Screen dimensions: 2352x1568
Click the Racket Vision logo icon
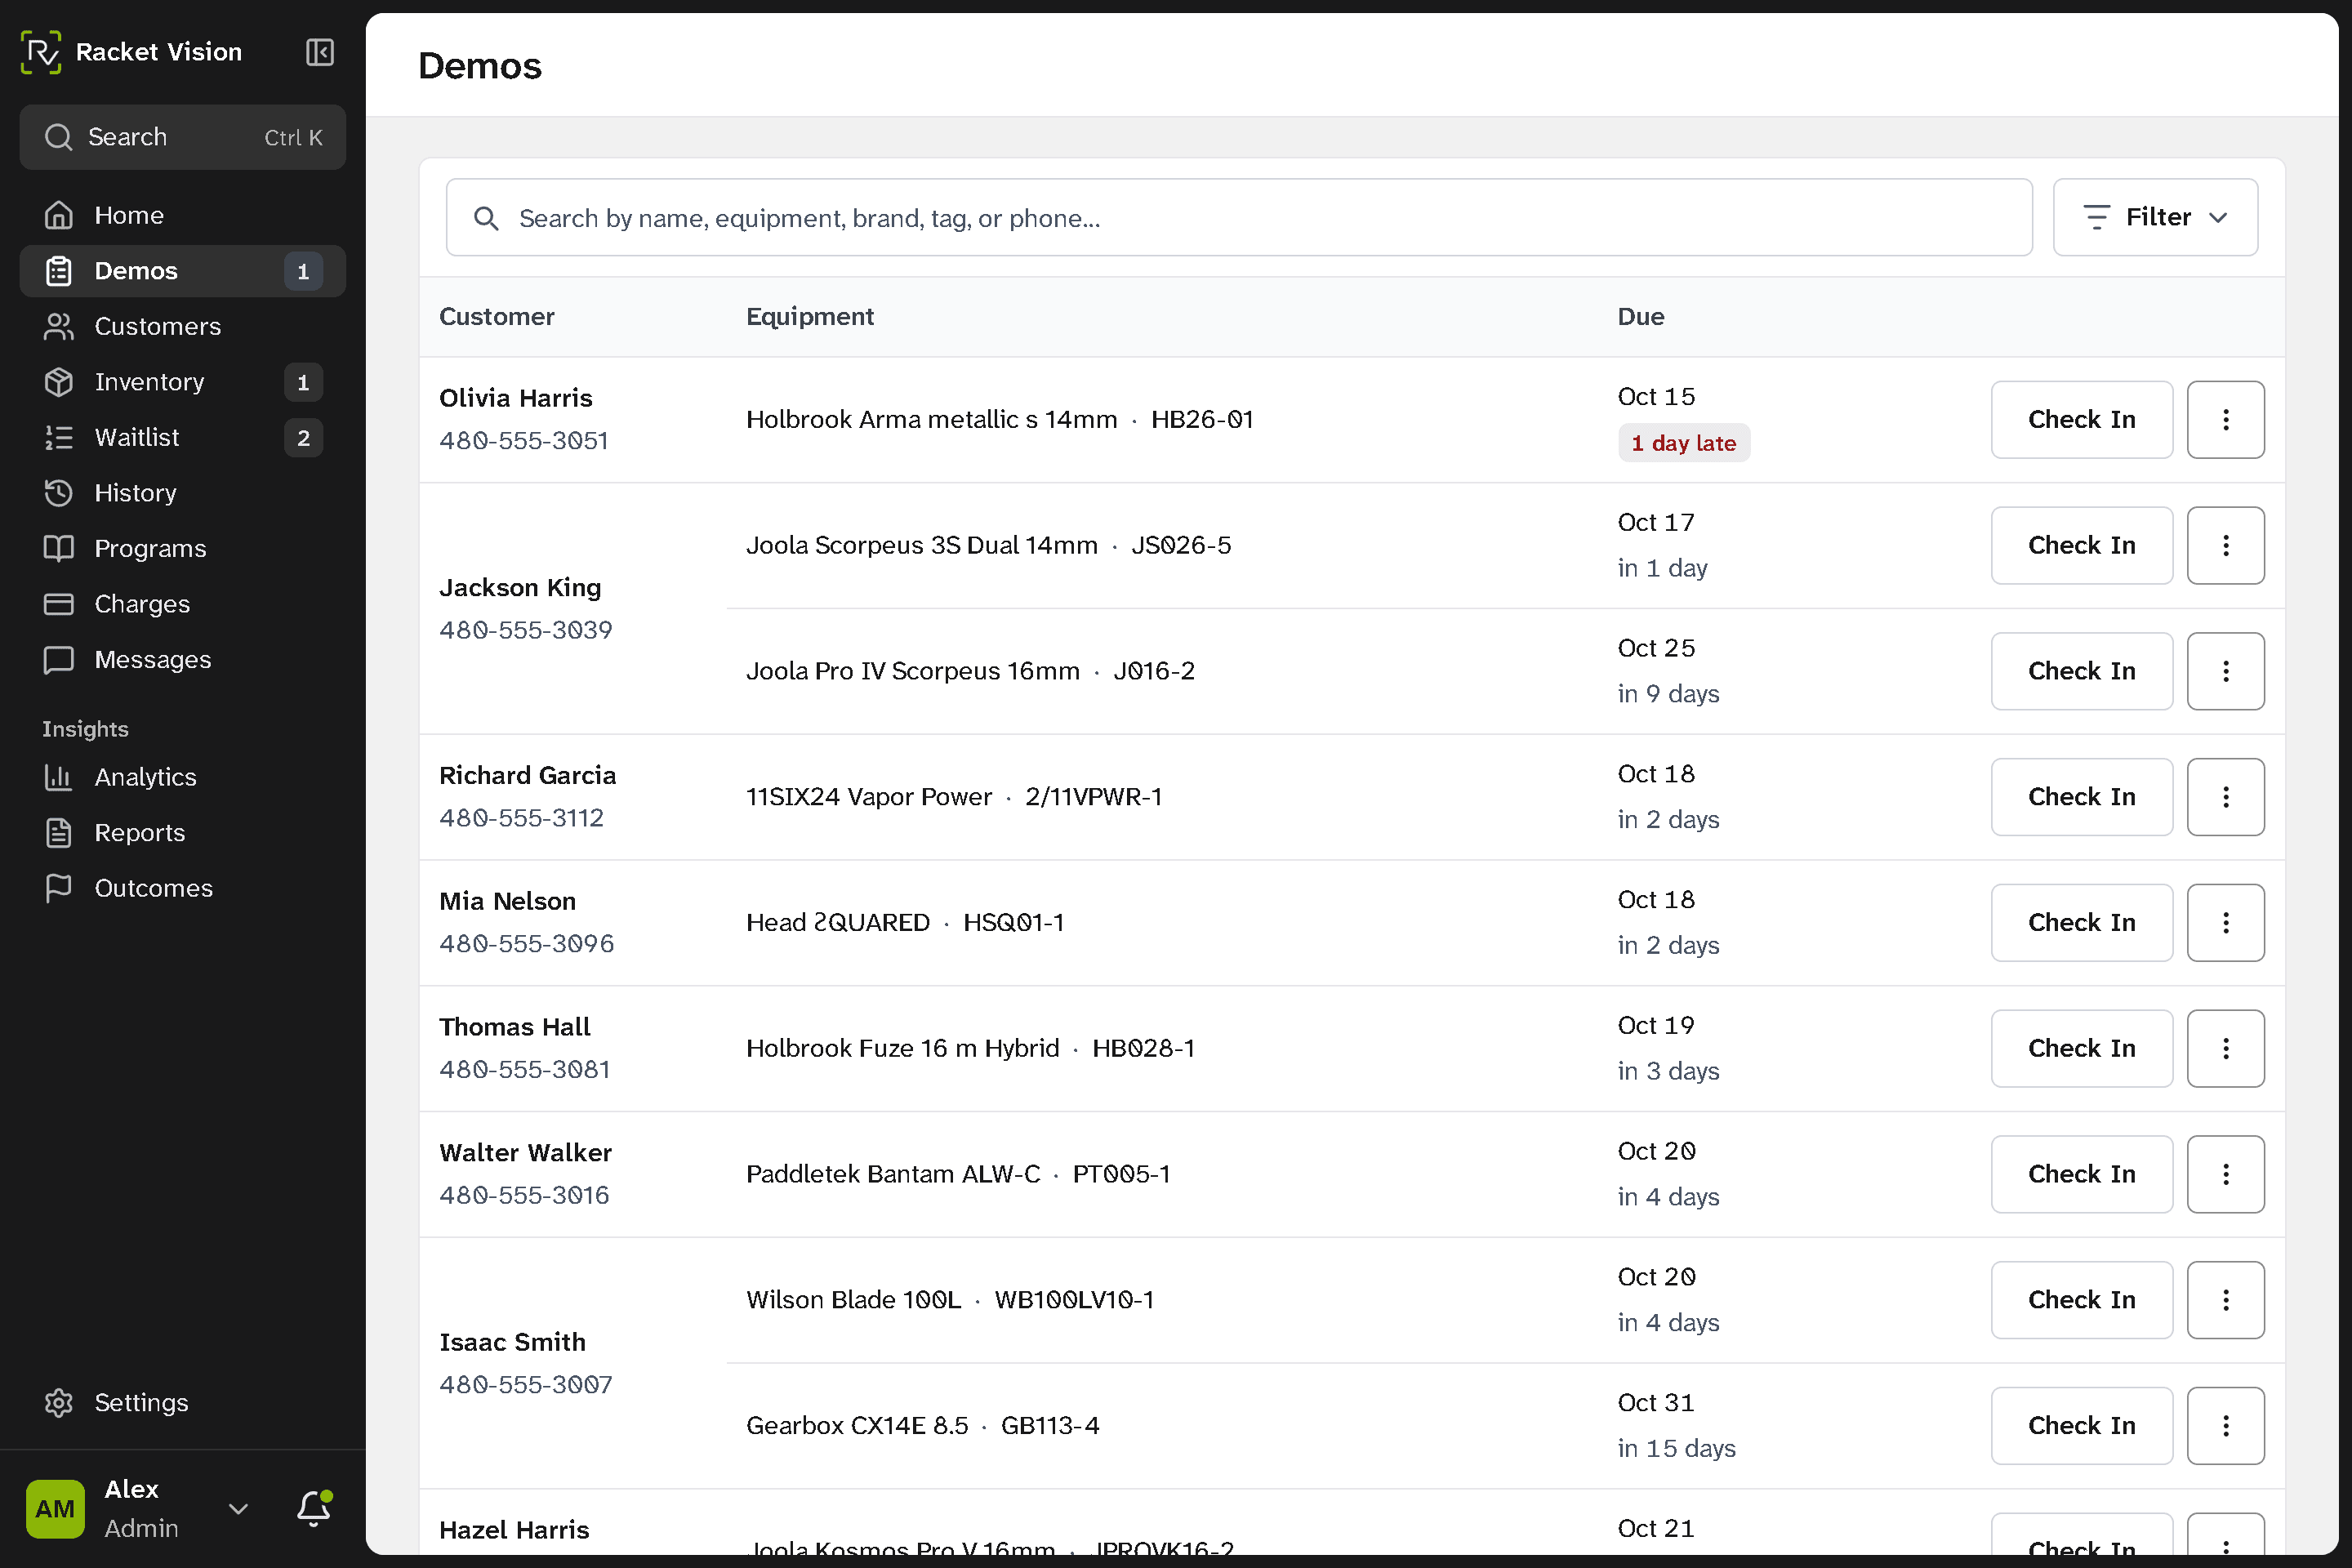coord(41,52)
